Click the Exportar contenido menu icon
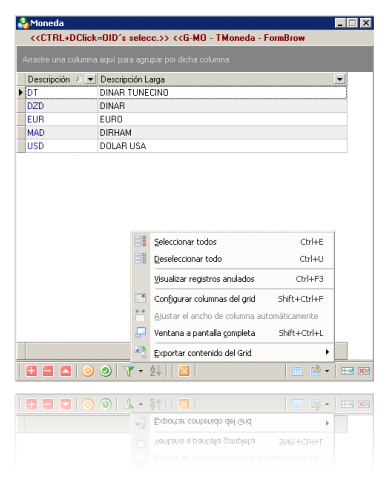The image size is (388, 487). [x=141, y=352]
